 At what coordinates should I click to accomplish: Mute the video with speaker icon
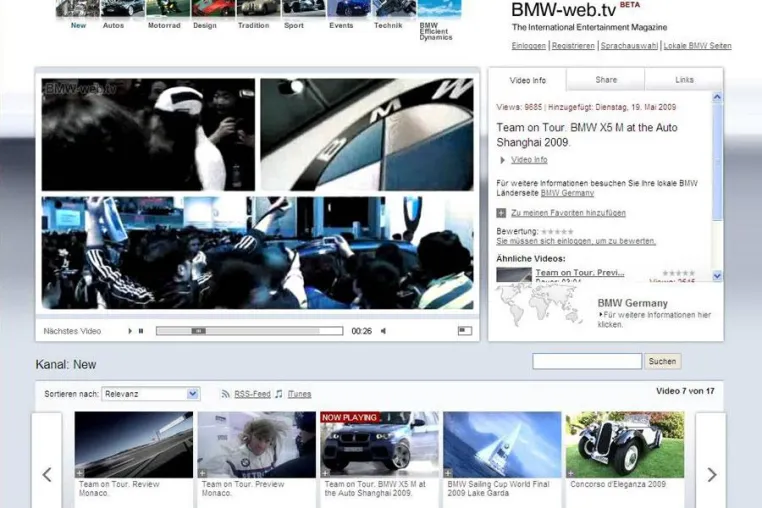click(x=383, y=331)
